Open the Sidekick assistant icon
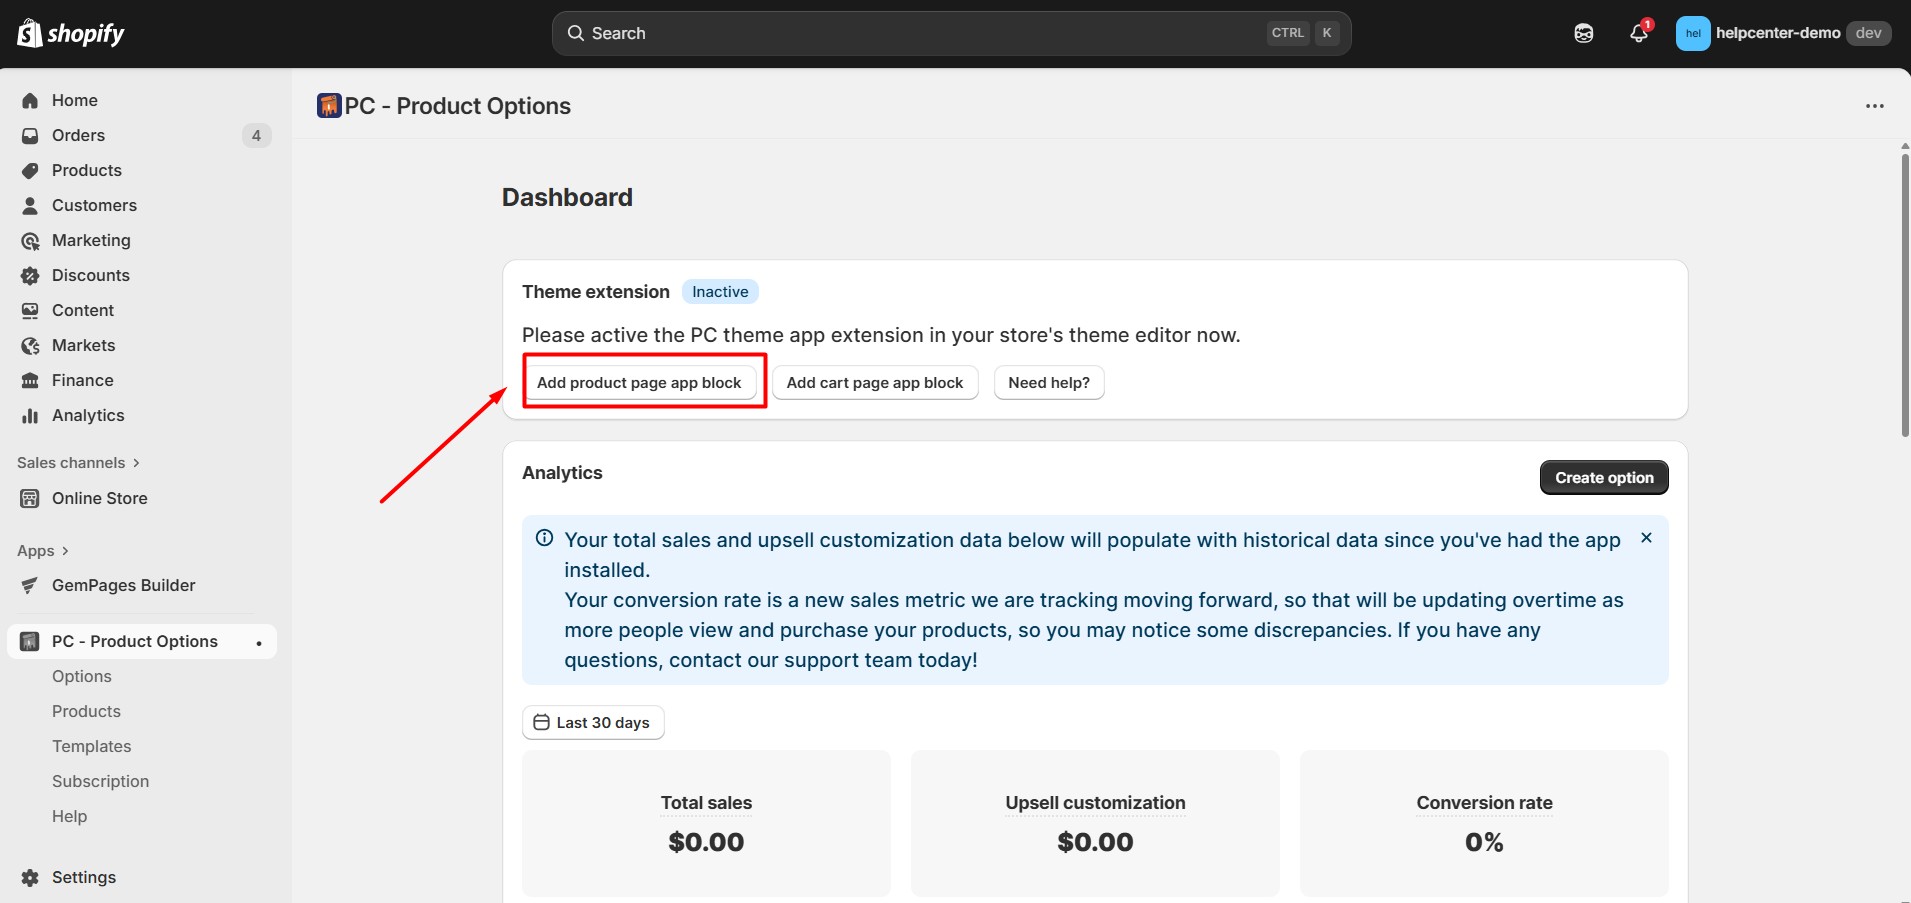This screenshot has height=903, width=1911. [1583, 33]
